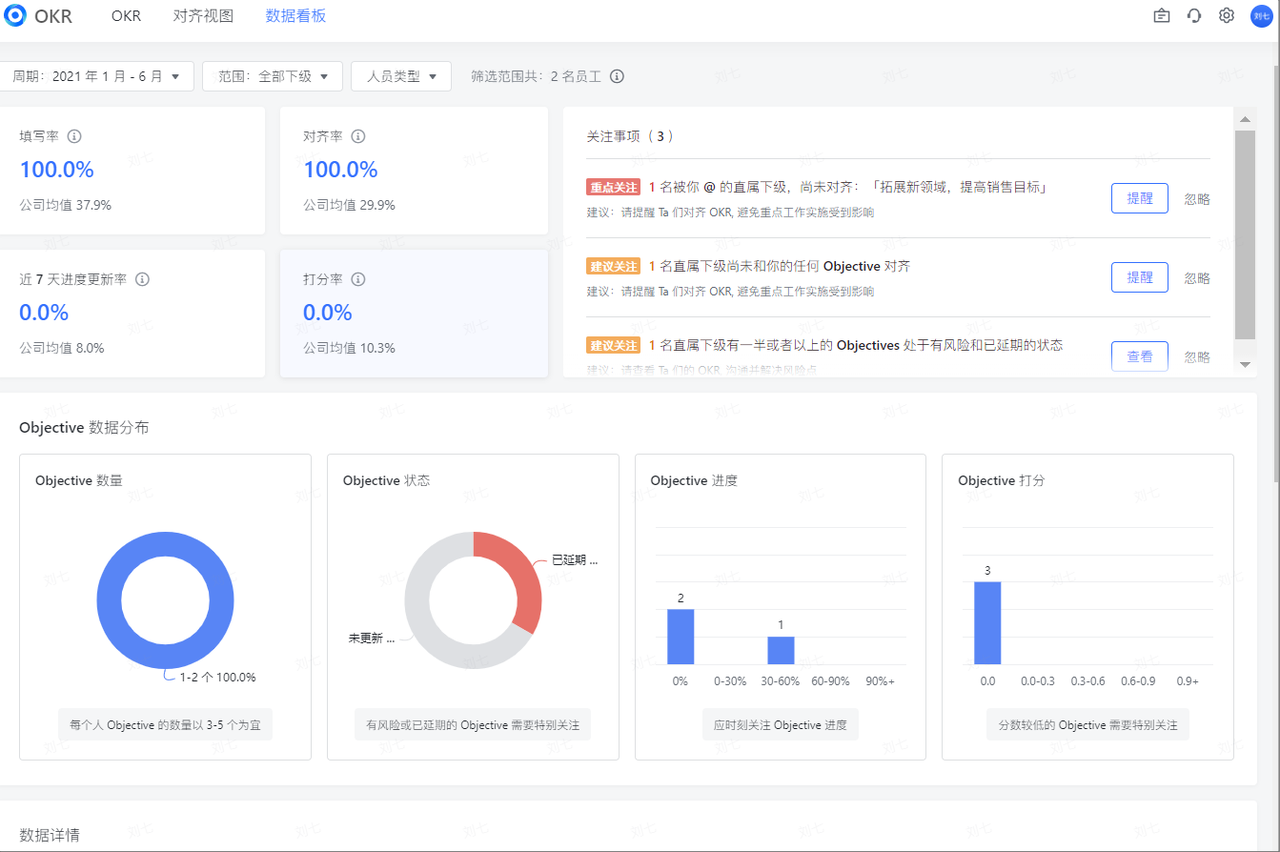Expand the 人员类型 dropdown
Screen dimensions: 1280x852
tap(401, 76)
